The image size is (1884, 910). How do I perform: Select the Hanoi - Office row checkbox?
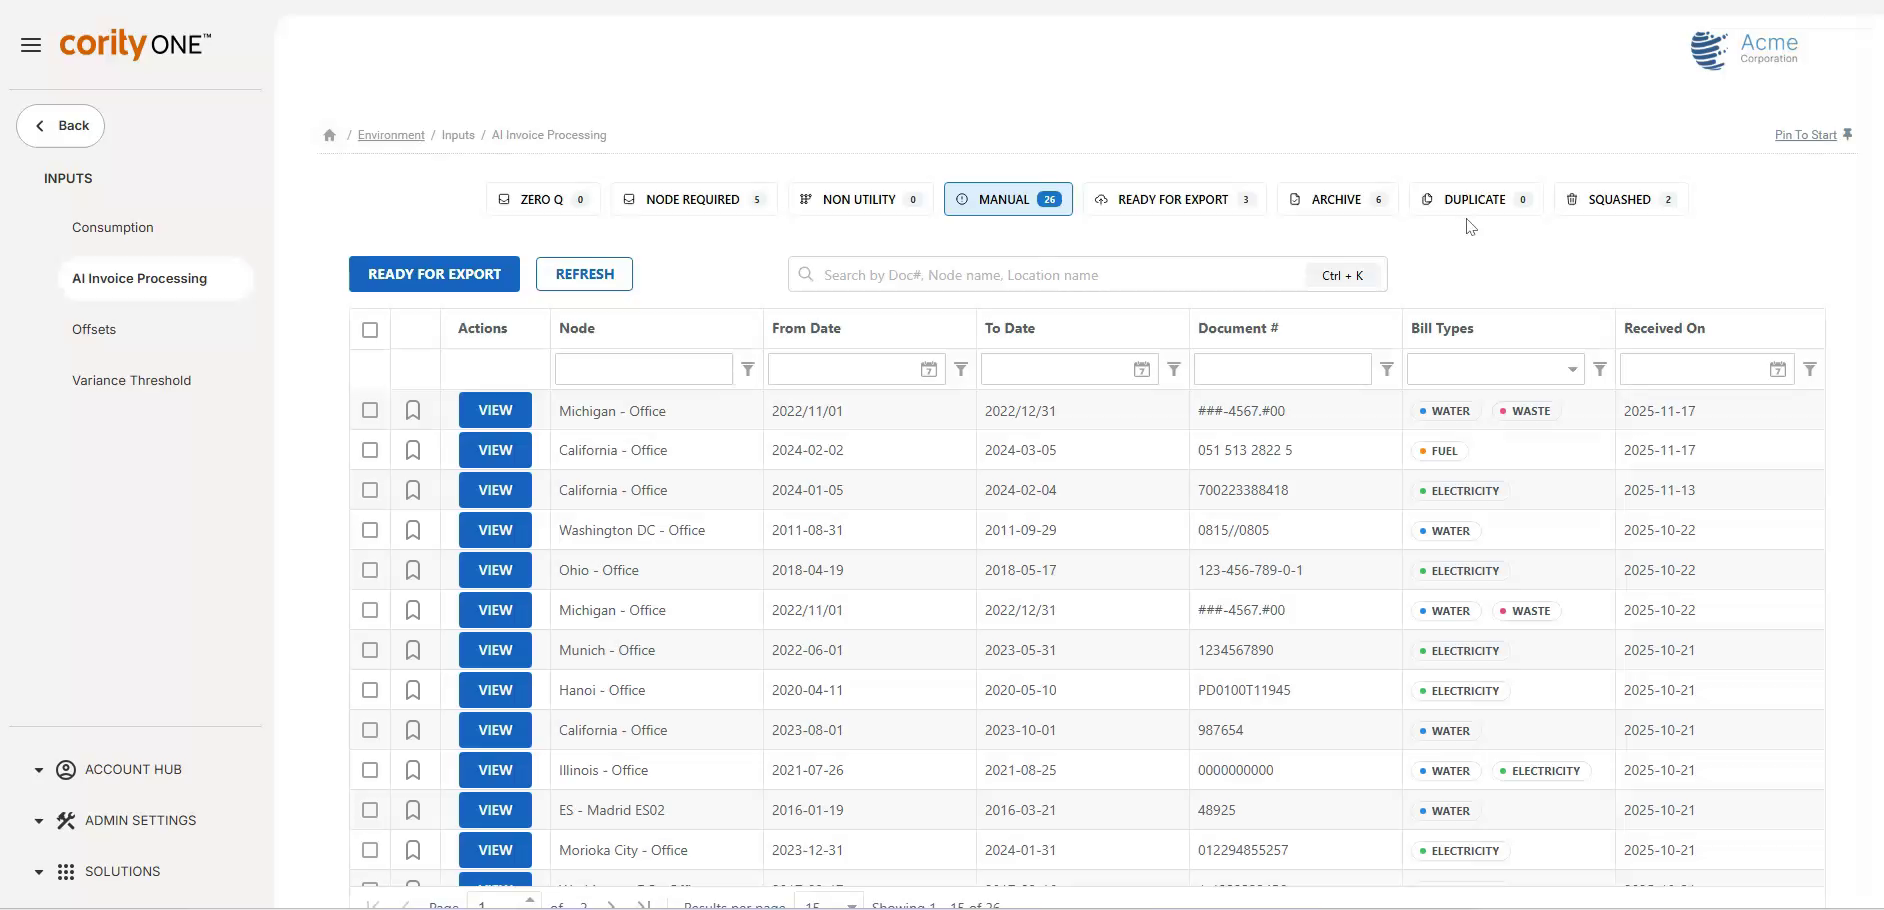(x=369, y=690)
